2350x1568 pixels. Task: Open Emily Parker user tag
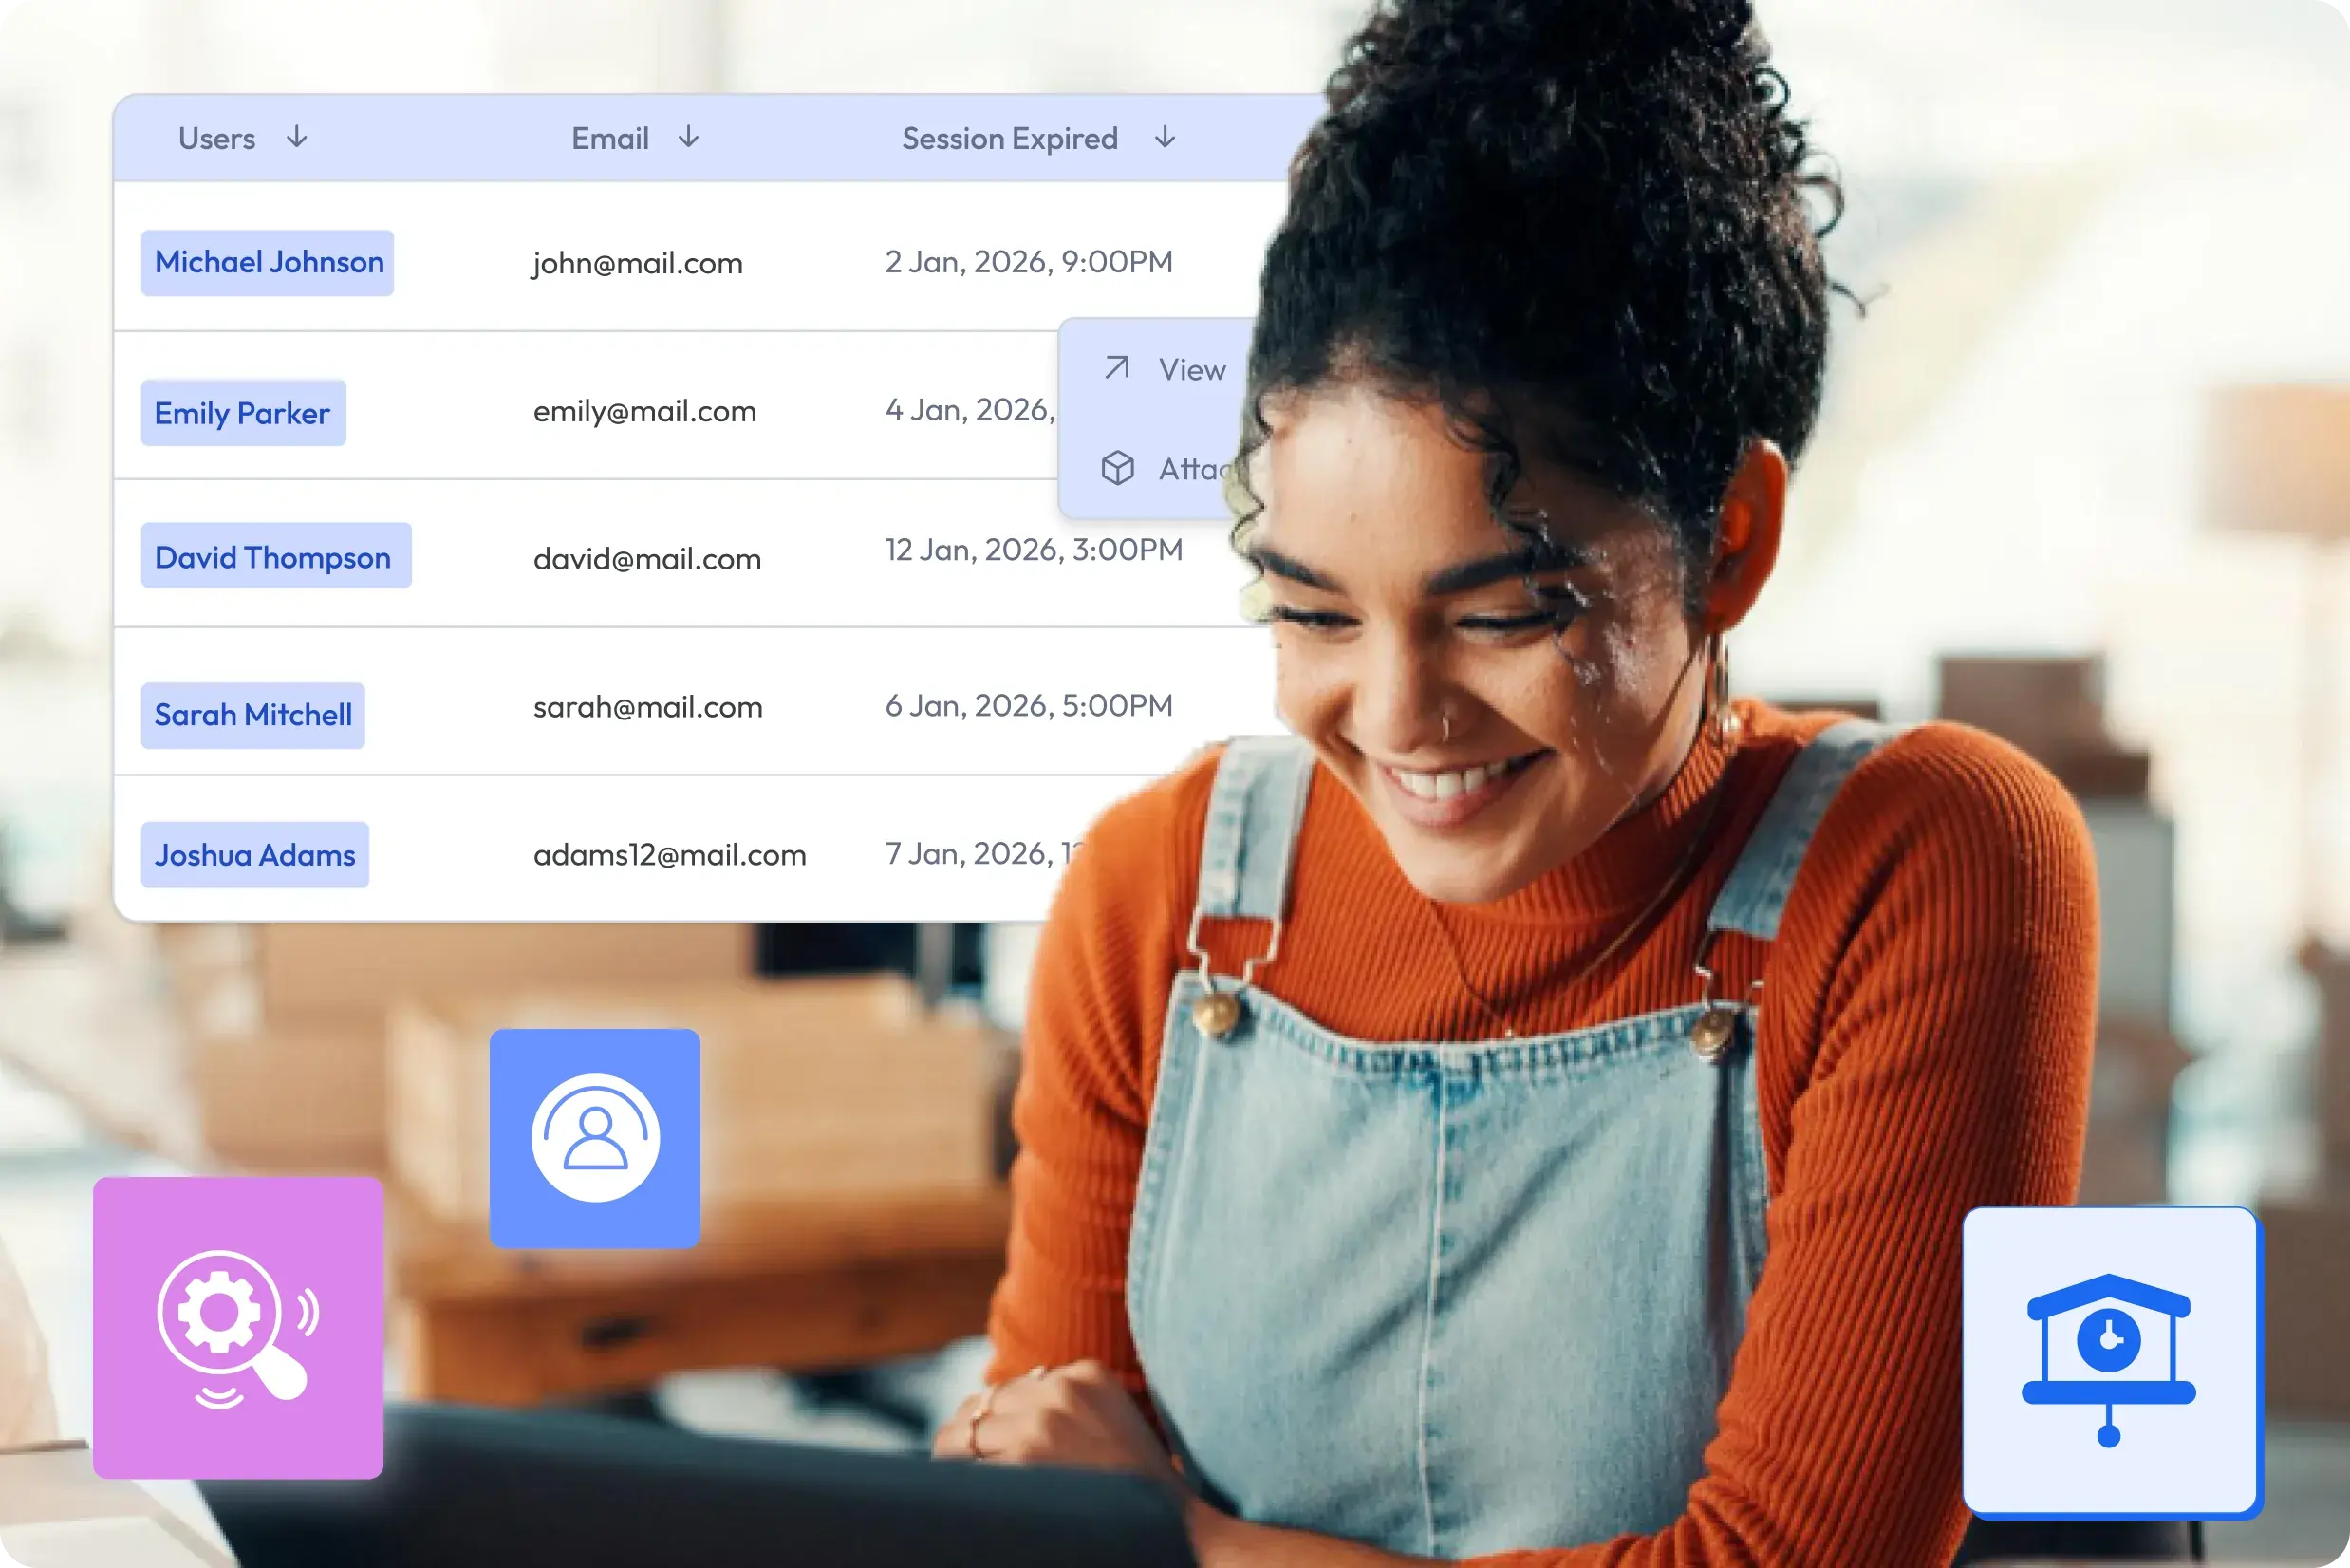243,413
